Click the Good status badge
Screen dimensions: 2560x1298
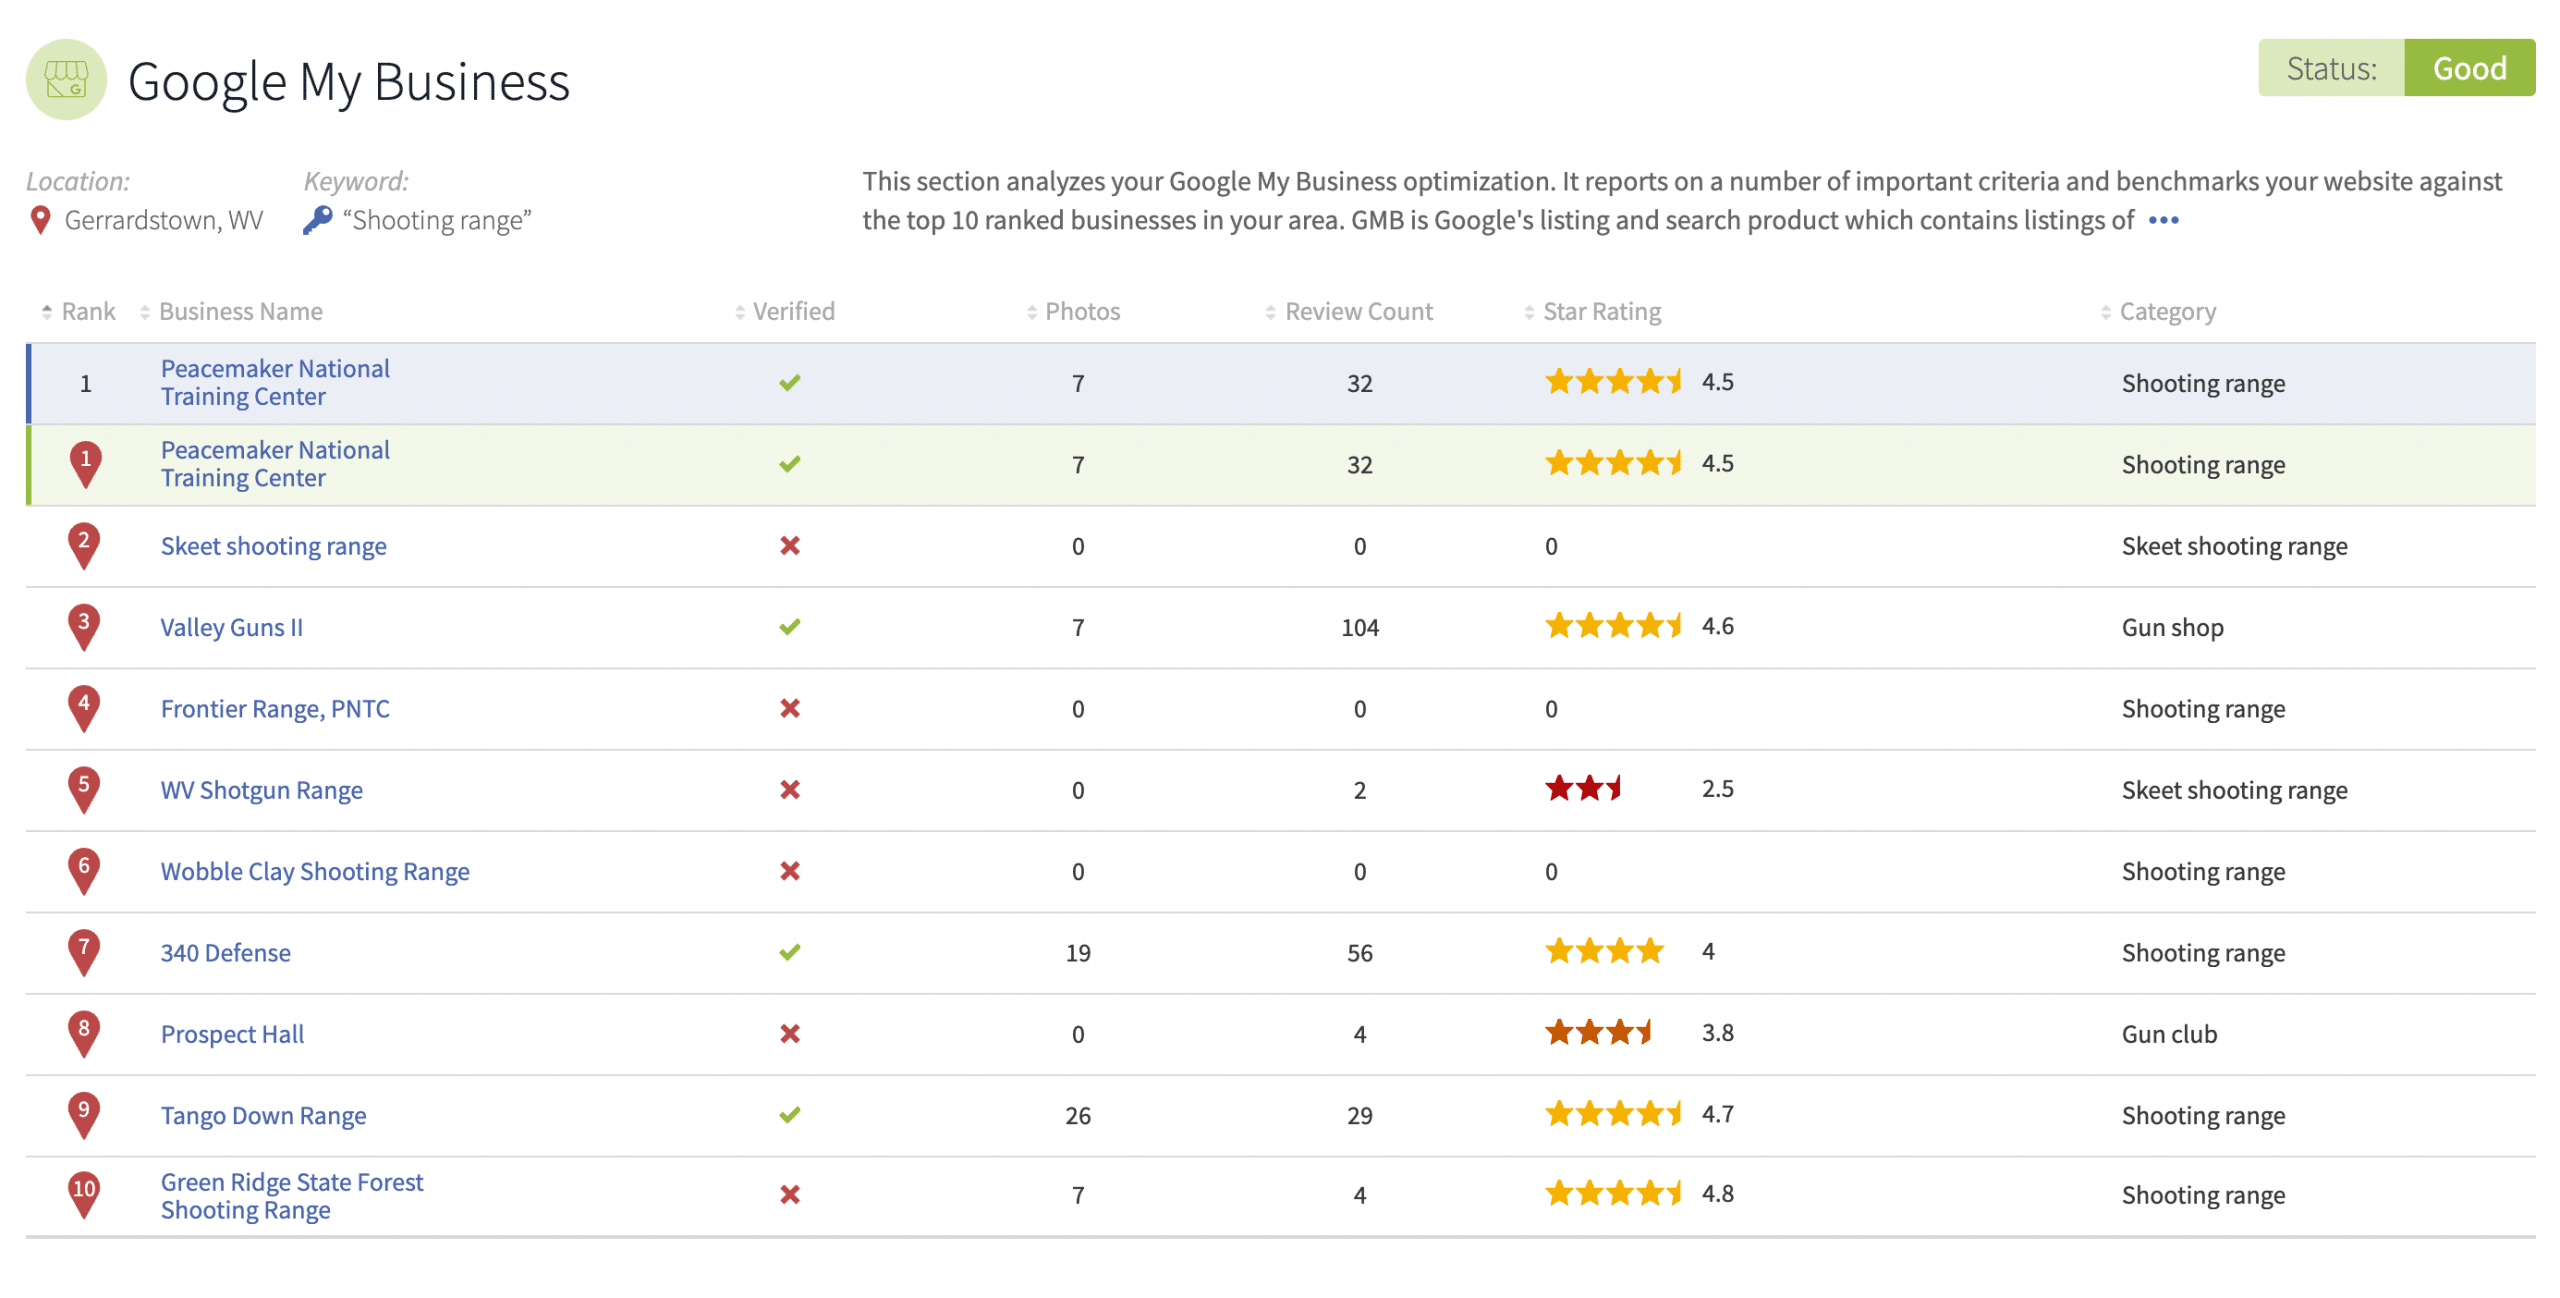pos(2468,68)
